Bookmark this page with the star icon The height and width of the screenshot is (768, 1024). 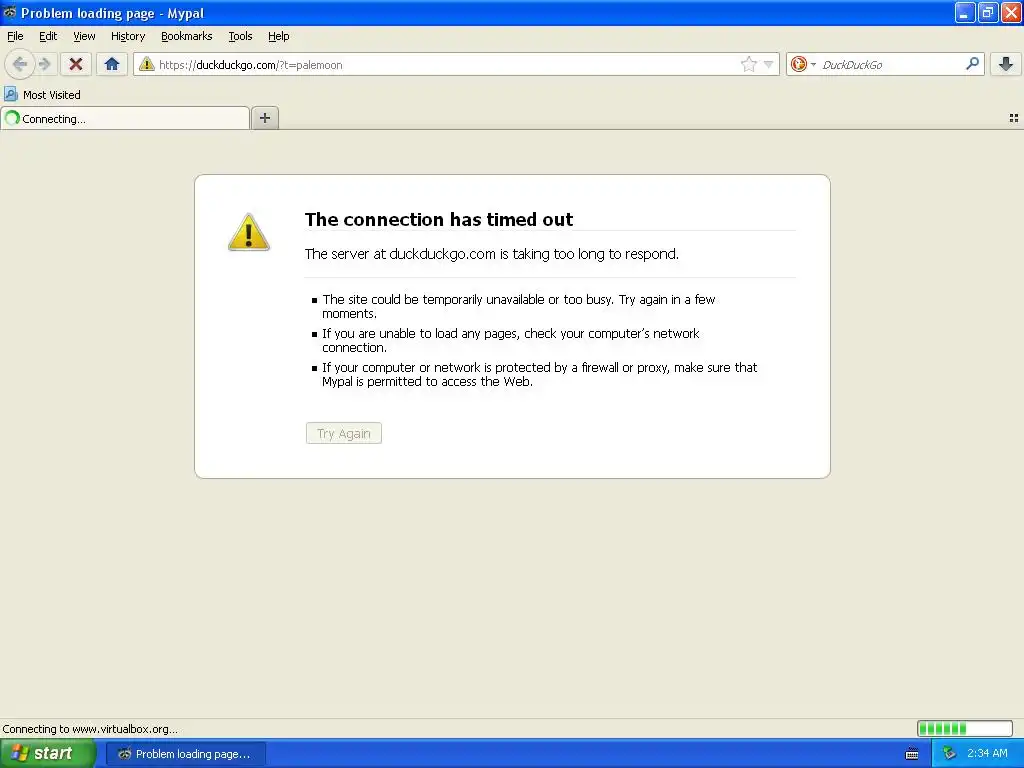coord(748,64)
